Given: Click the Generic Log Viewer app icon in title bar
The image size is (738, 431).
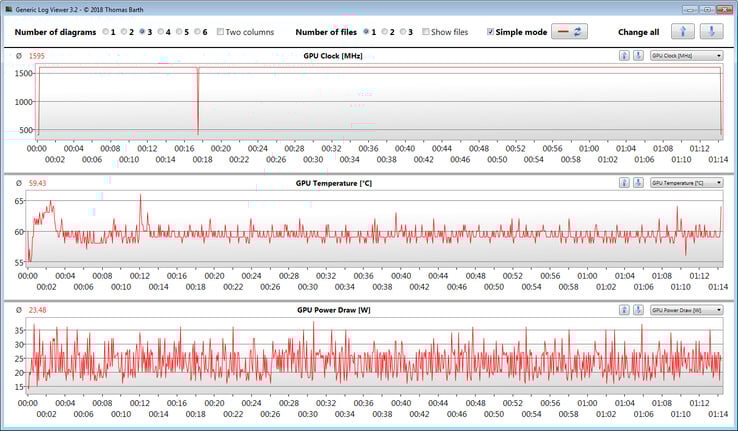Looking at the screenshot, I should click(x=8, y=9).
